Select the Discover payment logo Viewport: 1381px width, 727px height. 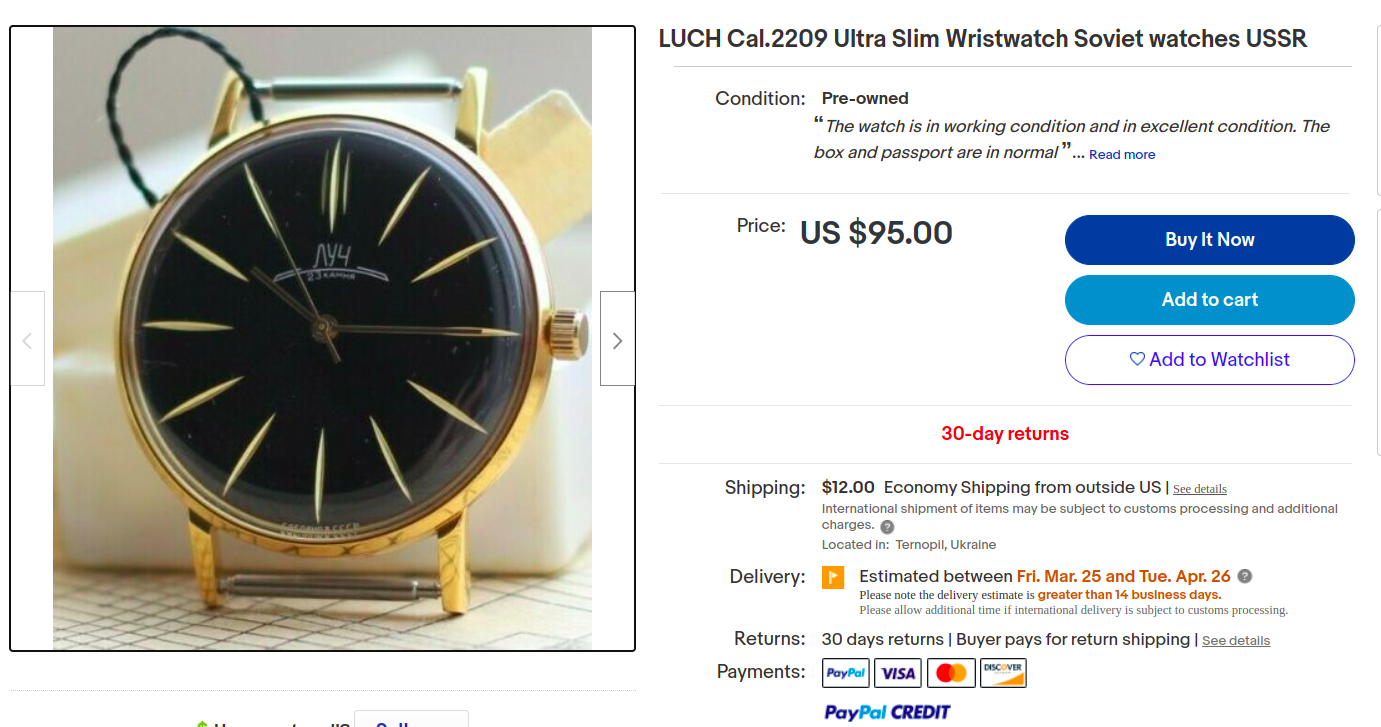click(1003, 673)
